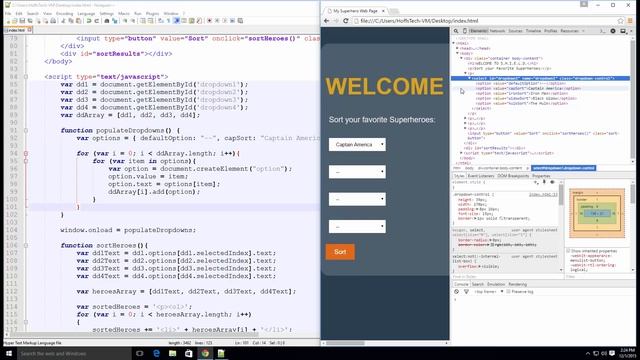The width and height of the screenshot is (640, 360).
Task: Open the Language menu in Notepad++
Action: (86, 13)
